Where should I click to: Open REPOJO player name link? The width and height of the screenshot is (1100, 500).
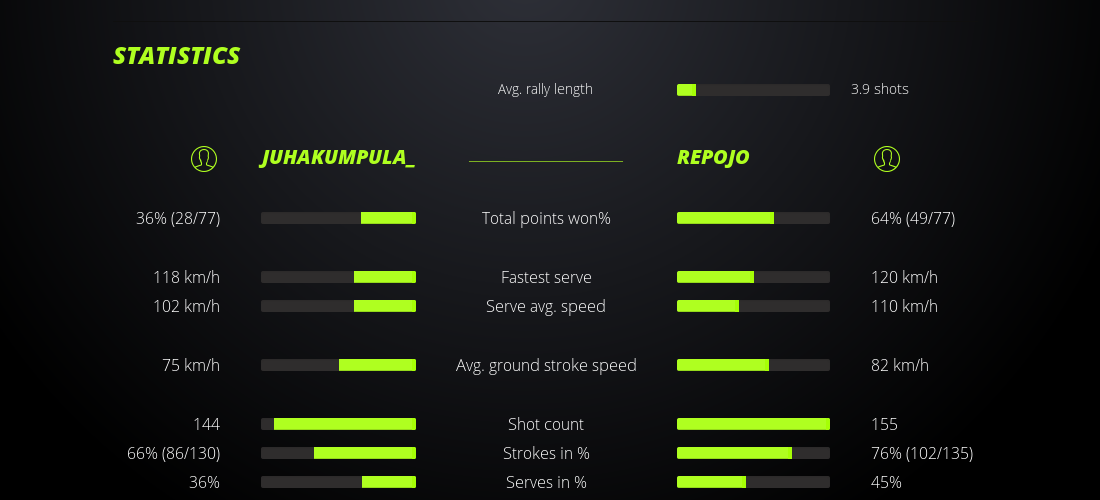pos(713,158)
